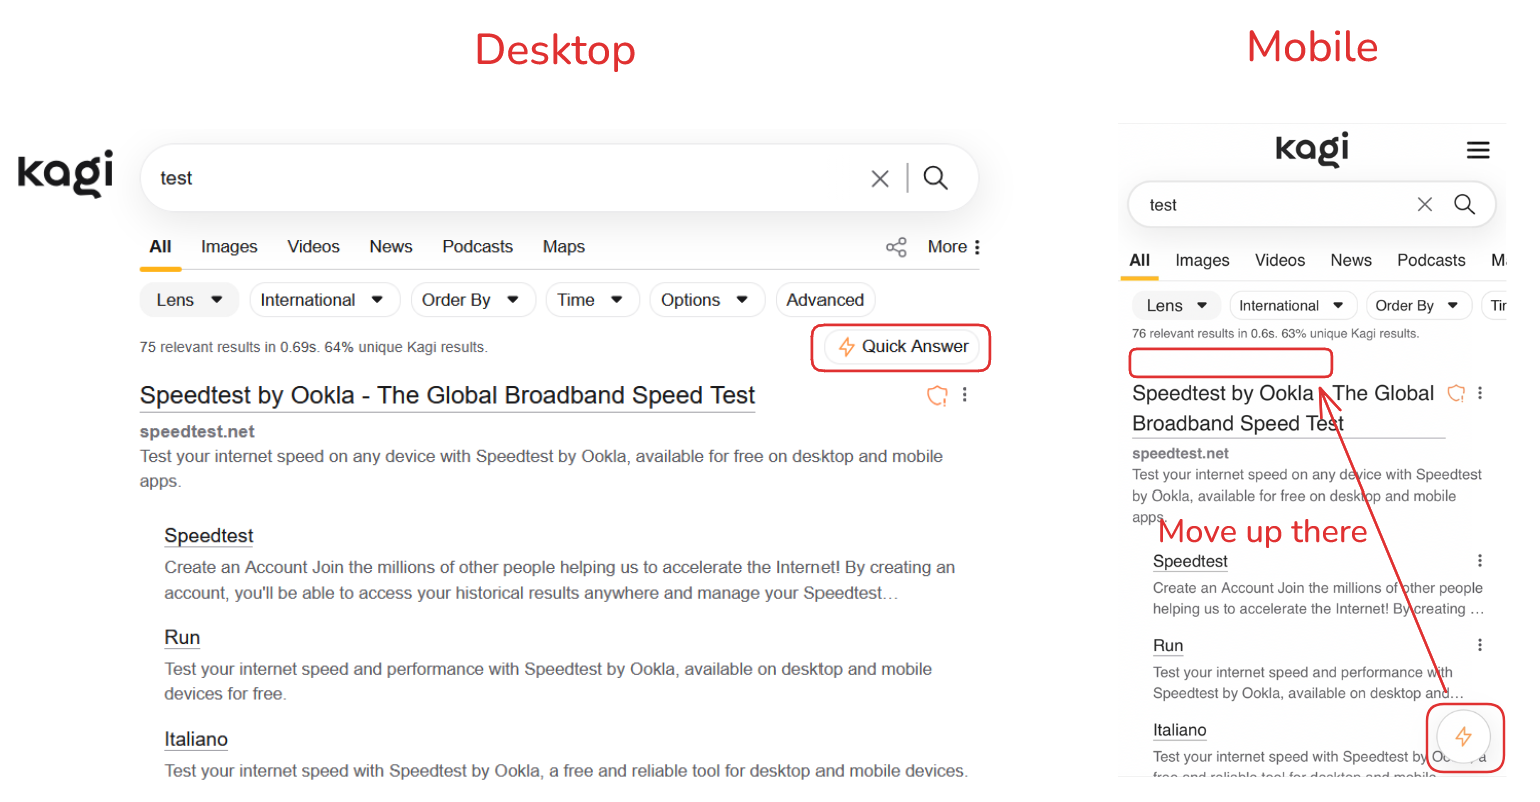The image size is (1540, 802).
Task: Switch to the desktop Images tab
Action: coord(229,247)
